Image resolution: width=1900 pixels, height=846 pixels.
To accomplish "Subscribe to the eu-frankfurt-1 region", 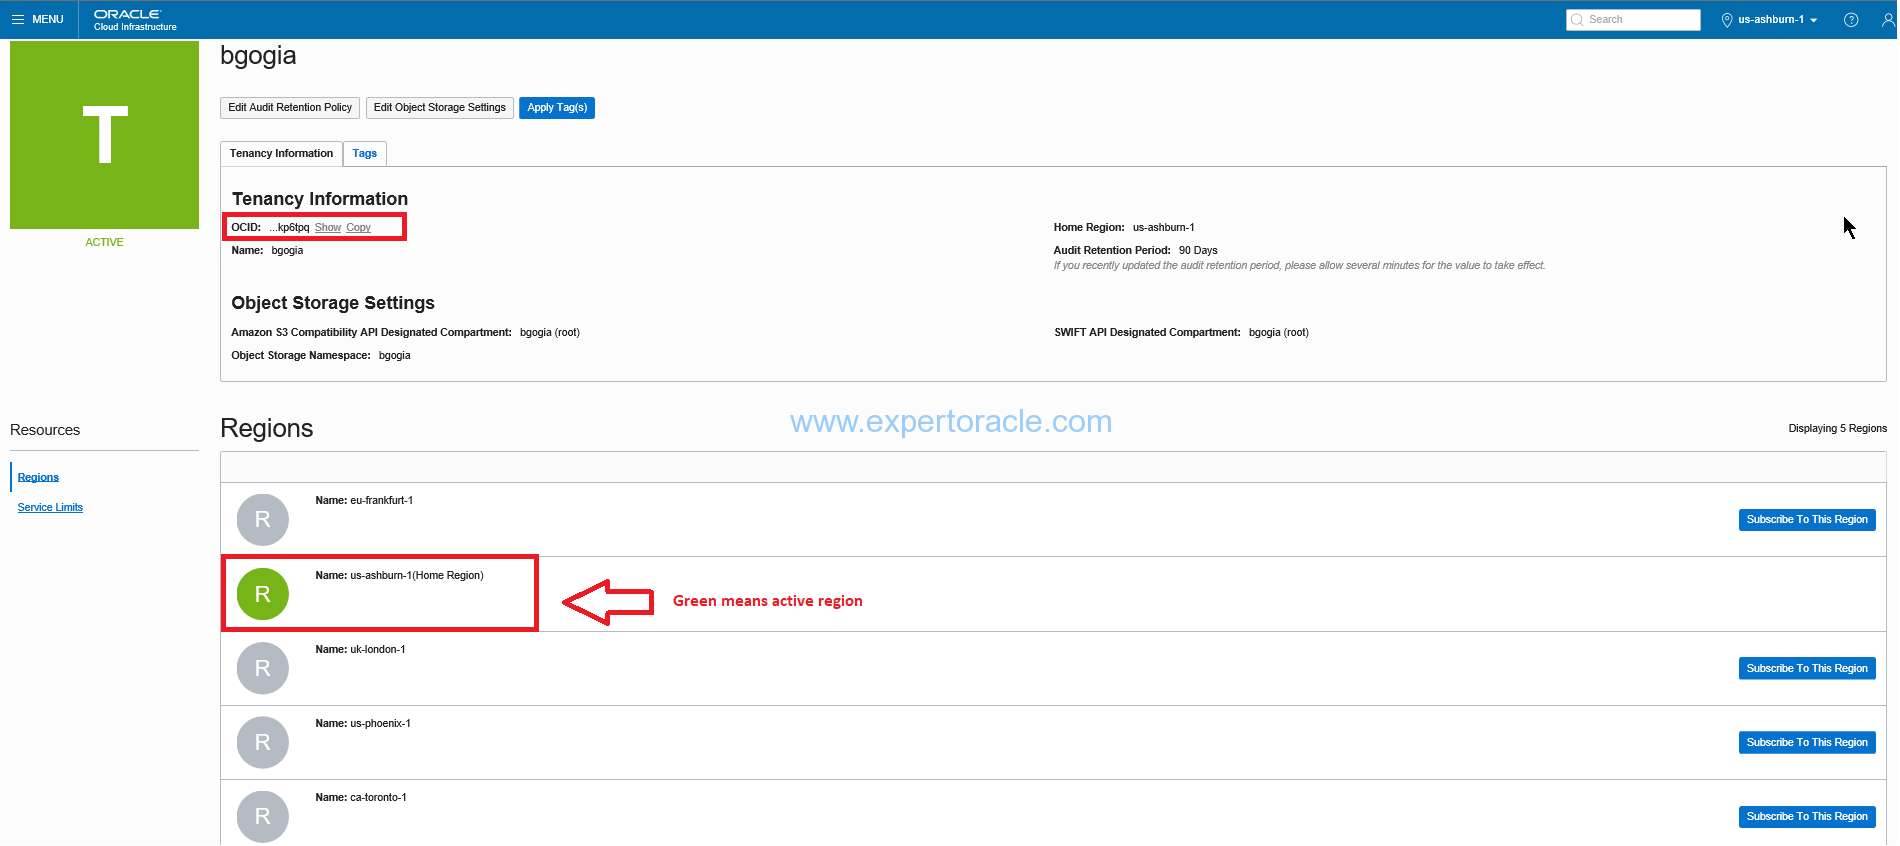I will (x=1807, y=520).
